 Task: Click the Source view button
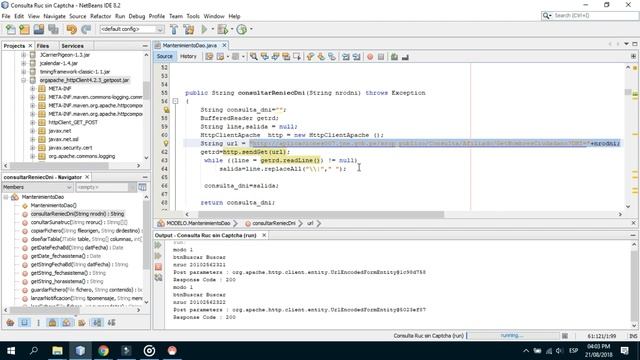pyautogui.click(x=164, y=56)
